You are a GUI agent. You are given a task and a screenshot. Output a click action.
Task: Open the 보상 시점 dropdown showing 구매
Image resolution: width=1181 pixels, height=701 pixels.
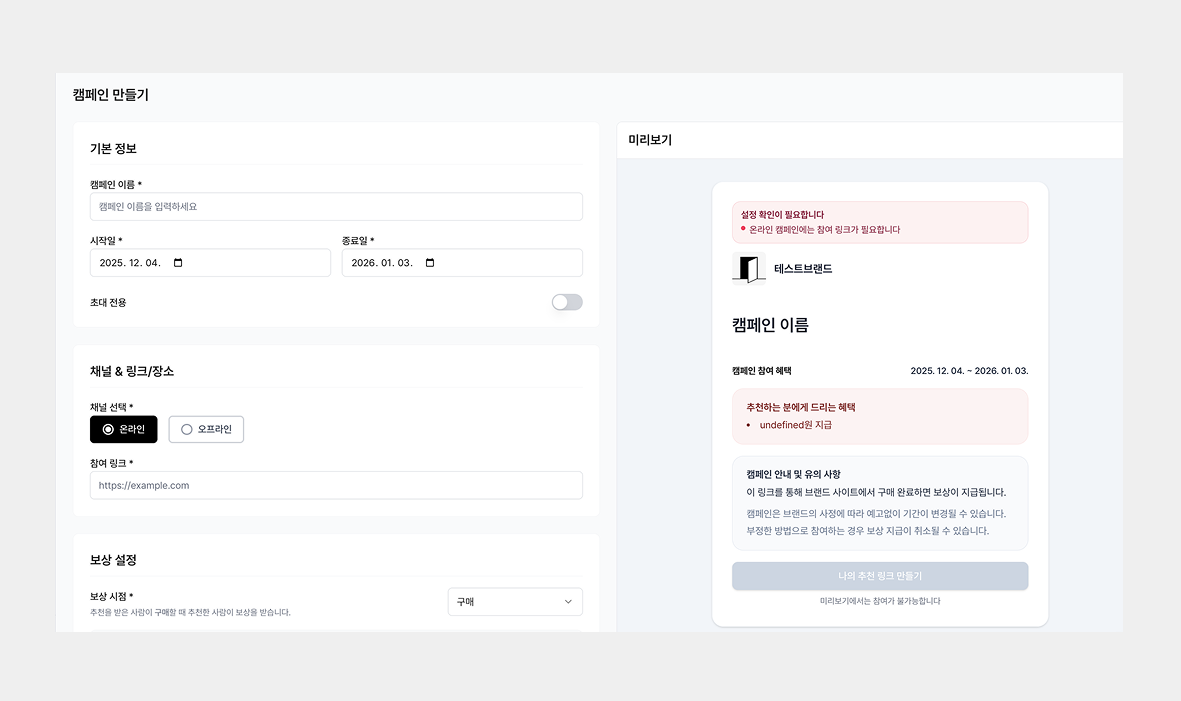pyautogui.click(x=515, y=601)
